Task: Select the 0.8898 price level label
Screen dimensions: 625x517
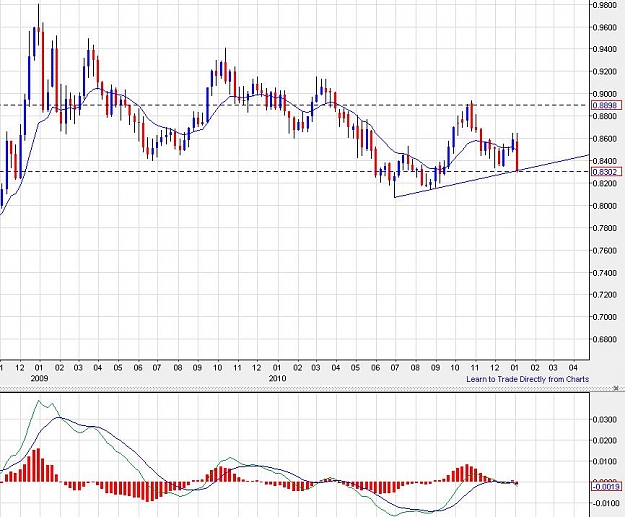Action: click(606, 105)
